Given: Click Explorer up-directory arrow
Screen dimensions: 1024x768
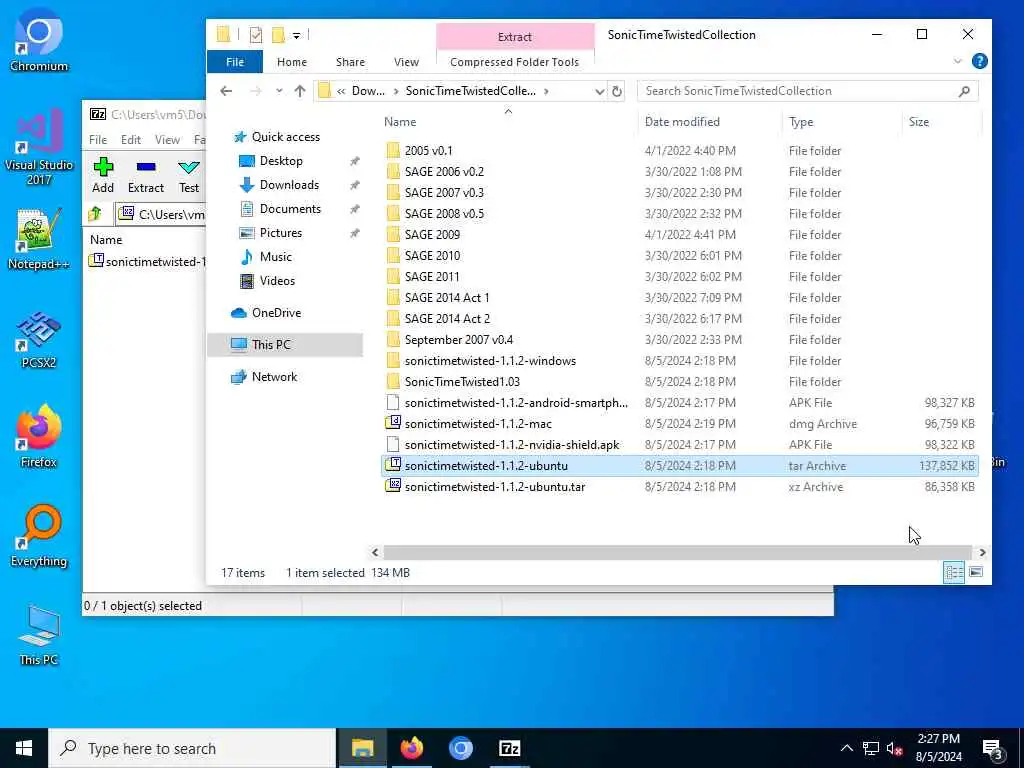Looking at the screenshot, I should pos(300,91).
